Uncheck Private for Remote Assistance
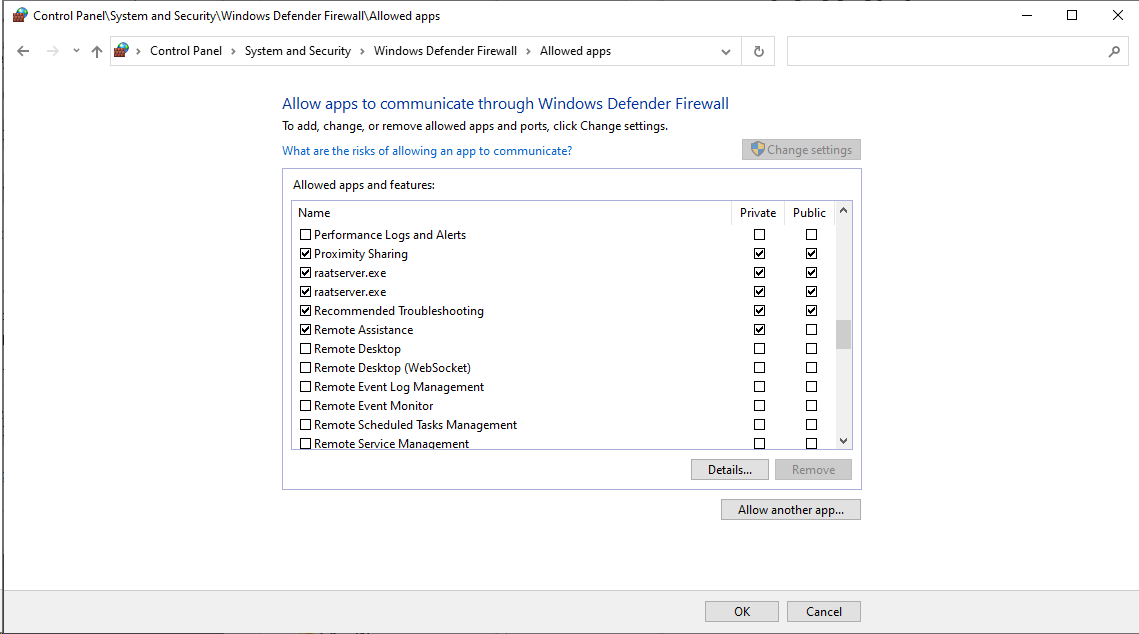1139x634 pixels. tap(759, 330)
